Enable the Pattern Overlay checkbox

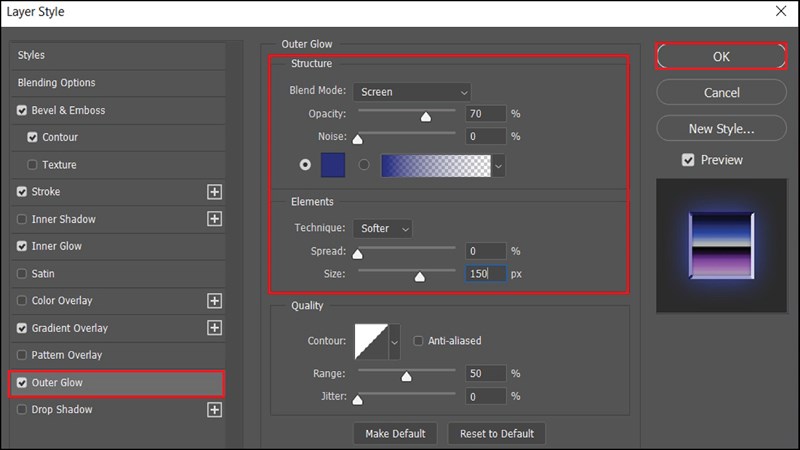pos(22,355)
